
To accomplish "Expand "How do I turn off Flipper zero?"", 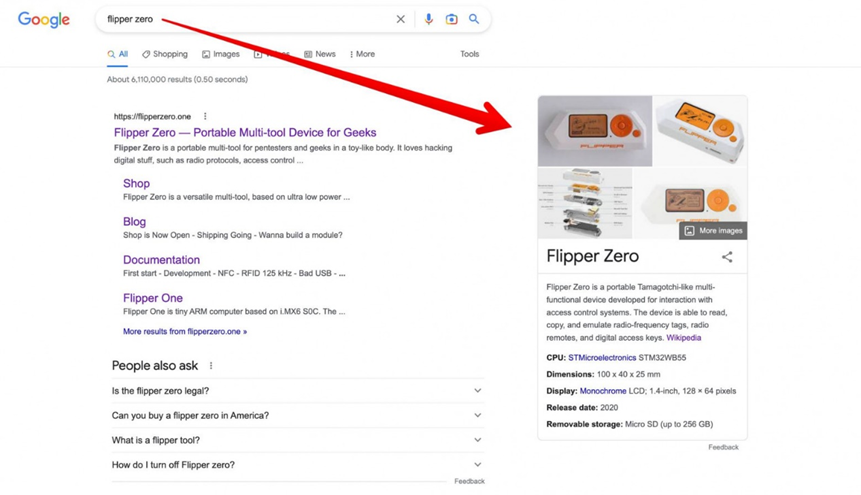I will tap(477, 465).
